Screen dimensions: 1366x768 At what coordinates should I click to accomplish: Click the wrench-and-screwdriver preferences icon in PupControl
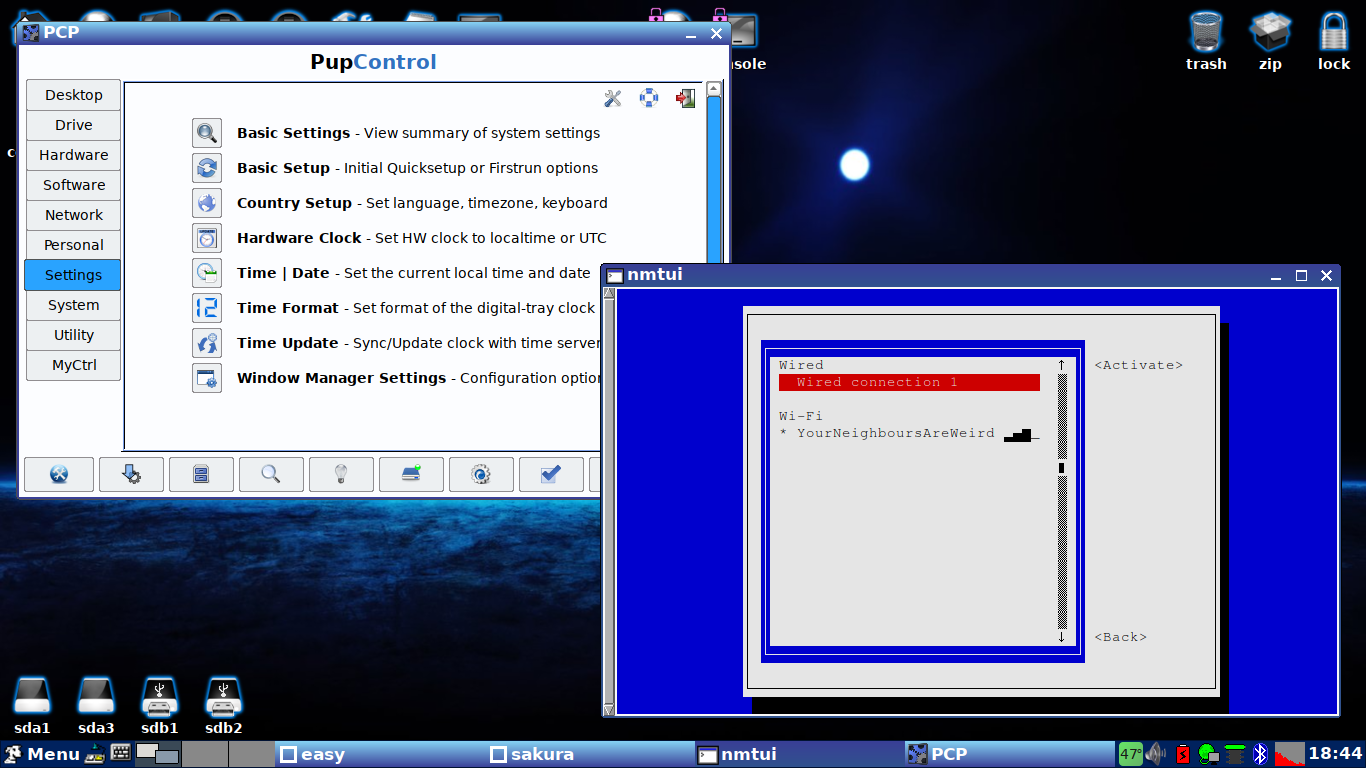[613, 98]
